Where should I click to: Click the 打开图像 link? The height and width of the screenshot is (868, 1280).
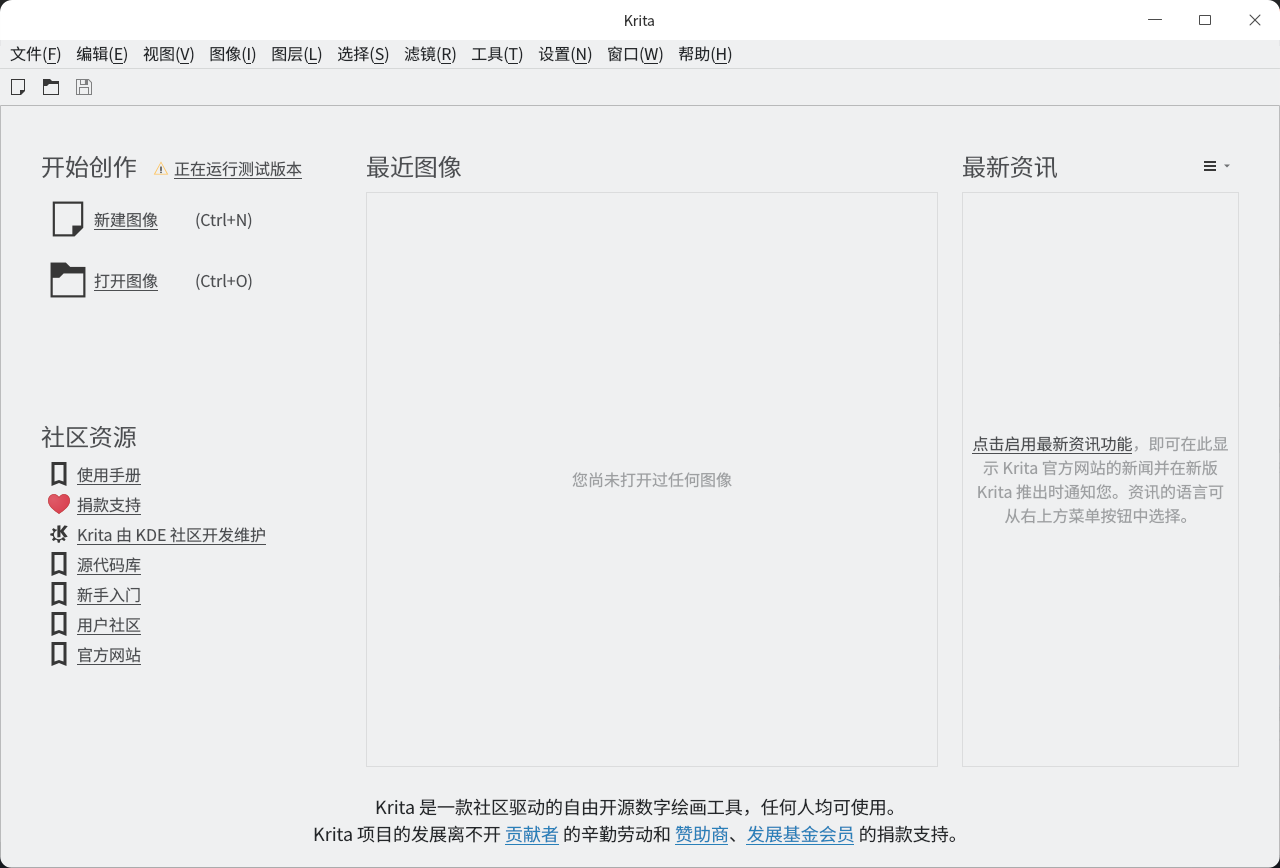tap(126, 281)
